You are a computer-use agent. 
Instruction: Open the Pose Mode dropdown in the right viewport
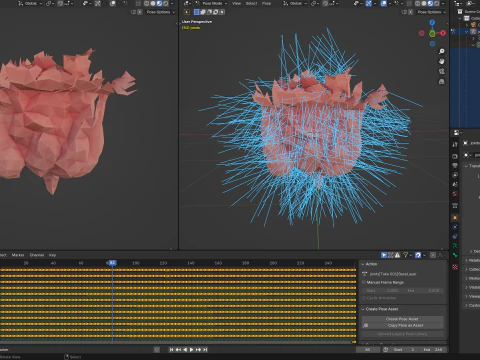pos(211,3)
